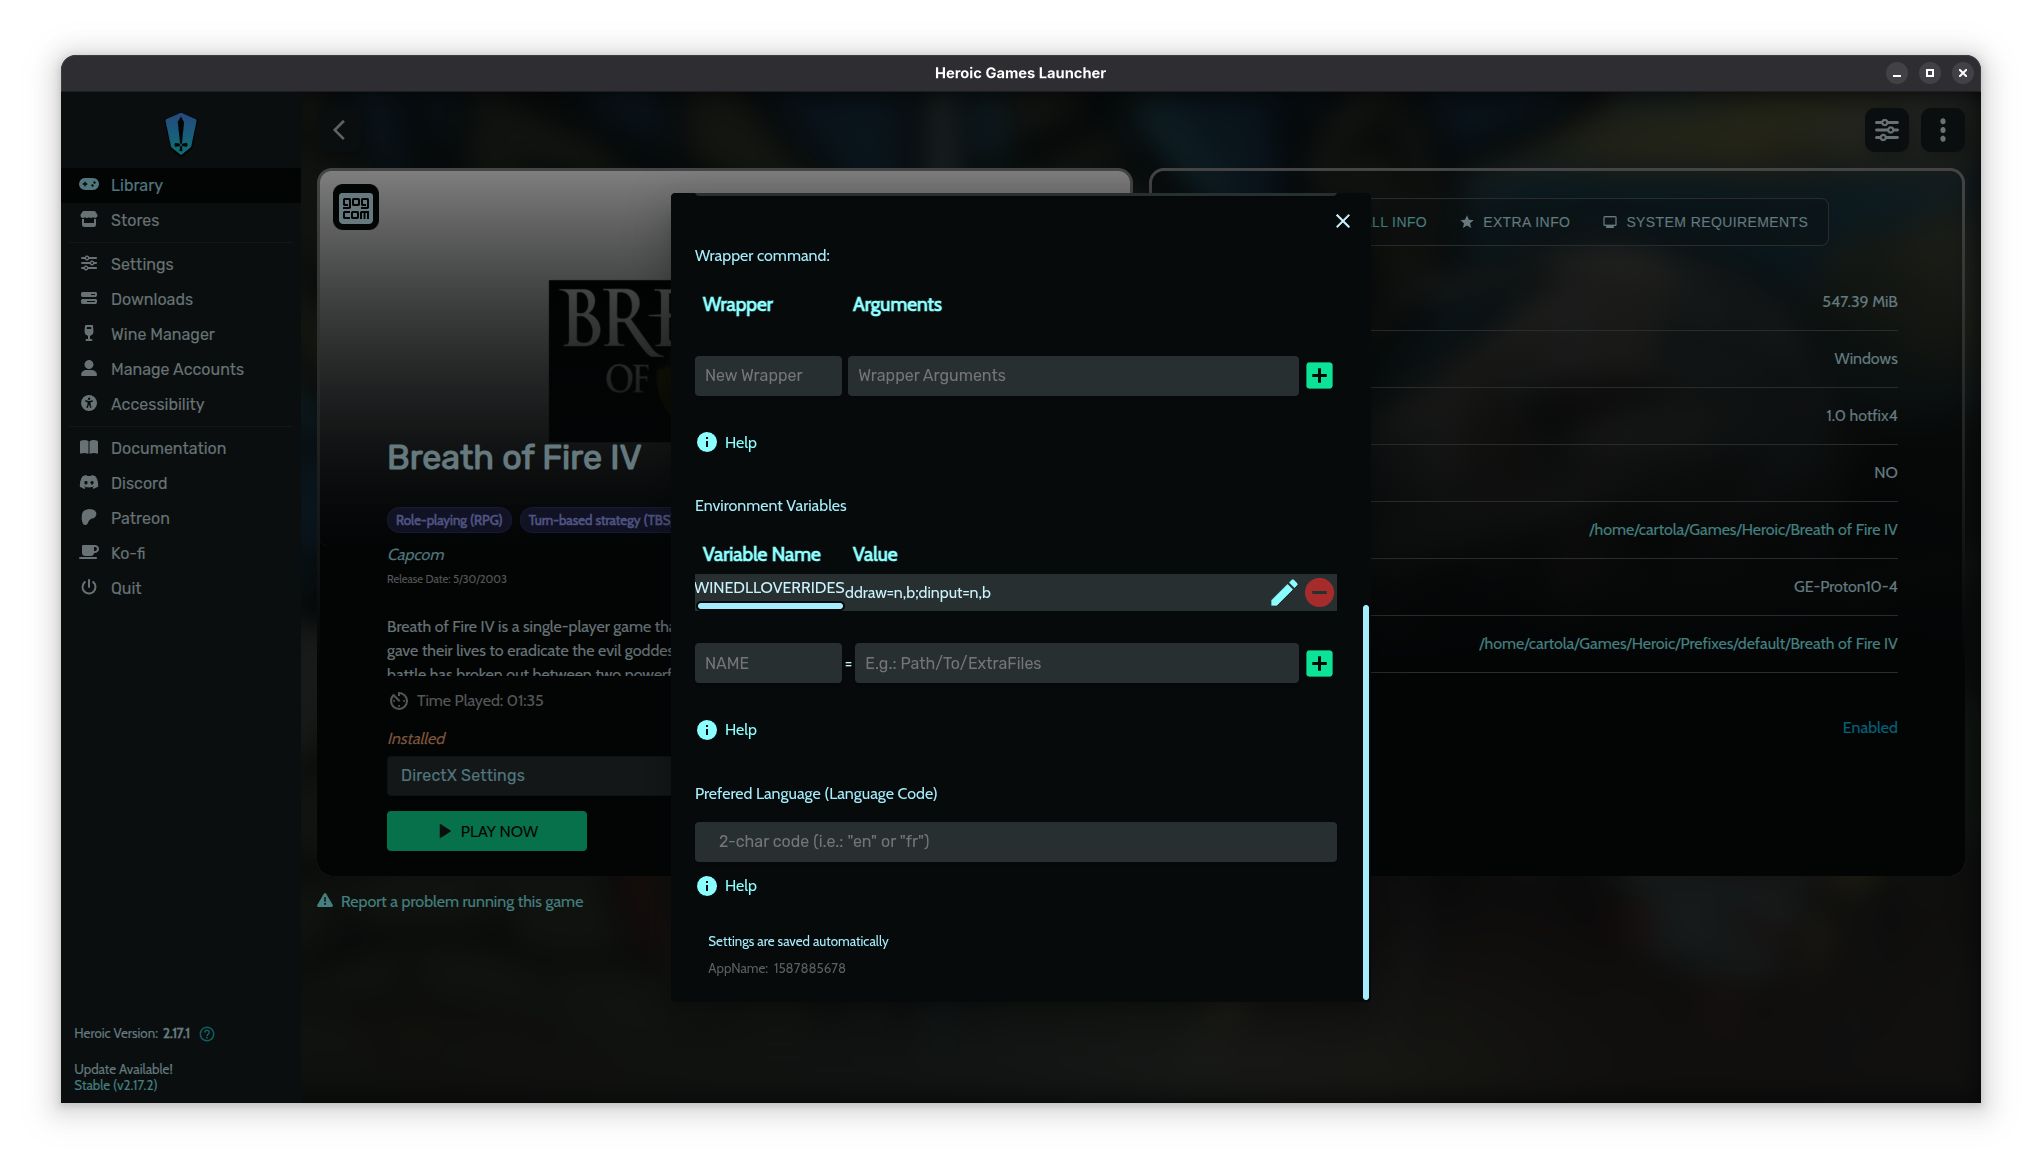Click the GE-Proton10-4 value
The height and width of the screenshot is (1170, 2042).
pyautogui.click(x=1845, y=587)
